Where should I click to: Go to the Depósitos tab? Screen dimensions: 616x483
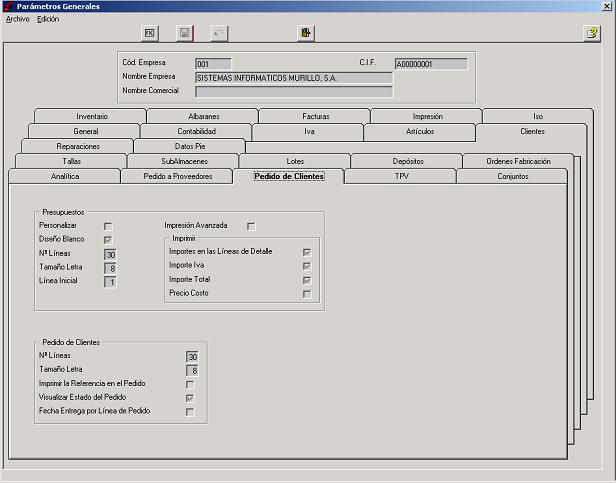coord(408,161)
